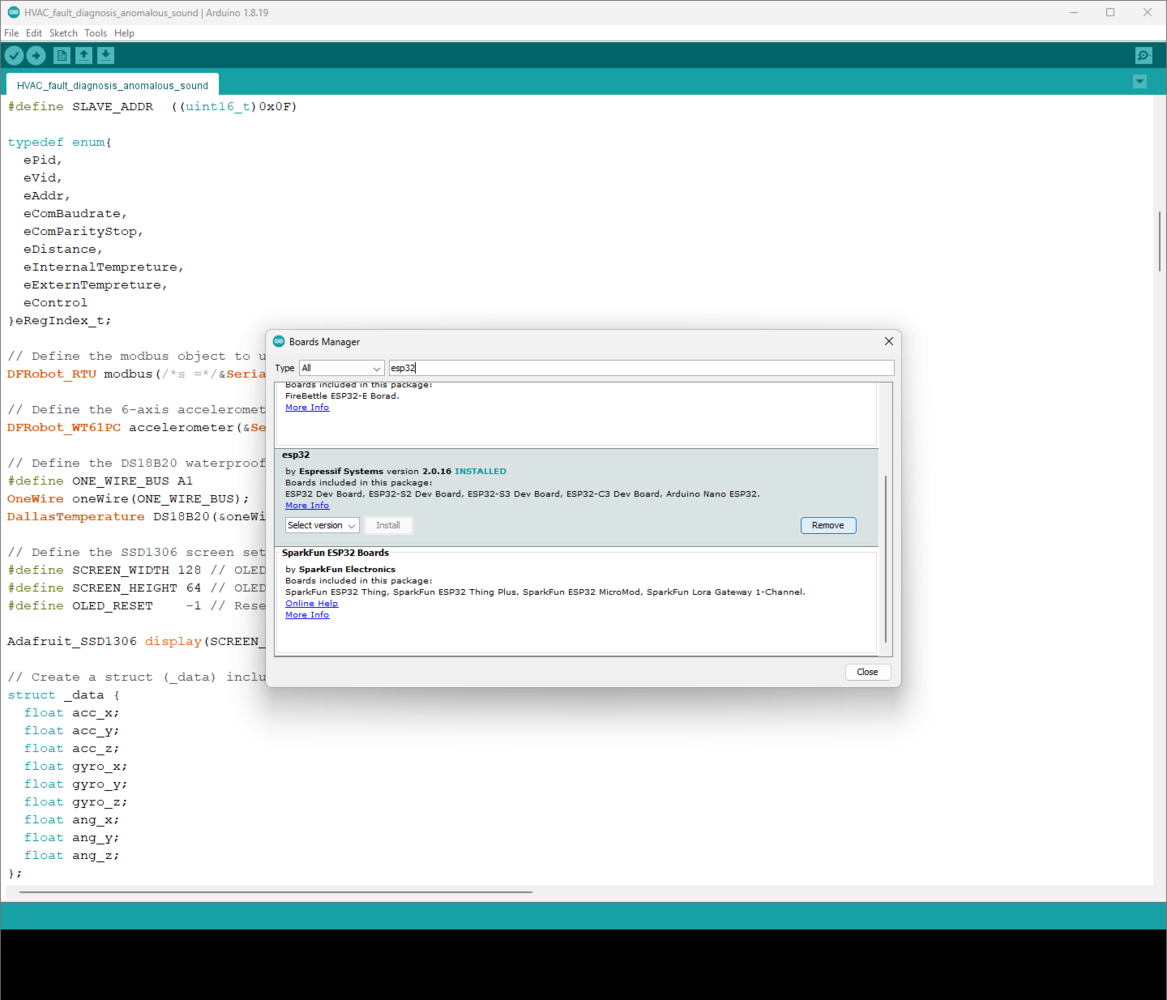
Task: Open SparkFun Online Help link
Action: (311, 603)
